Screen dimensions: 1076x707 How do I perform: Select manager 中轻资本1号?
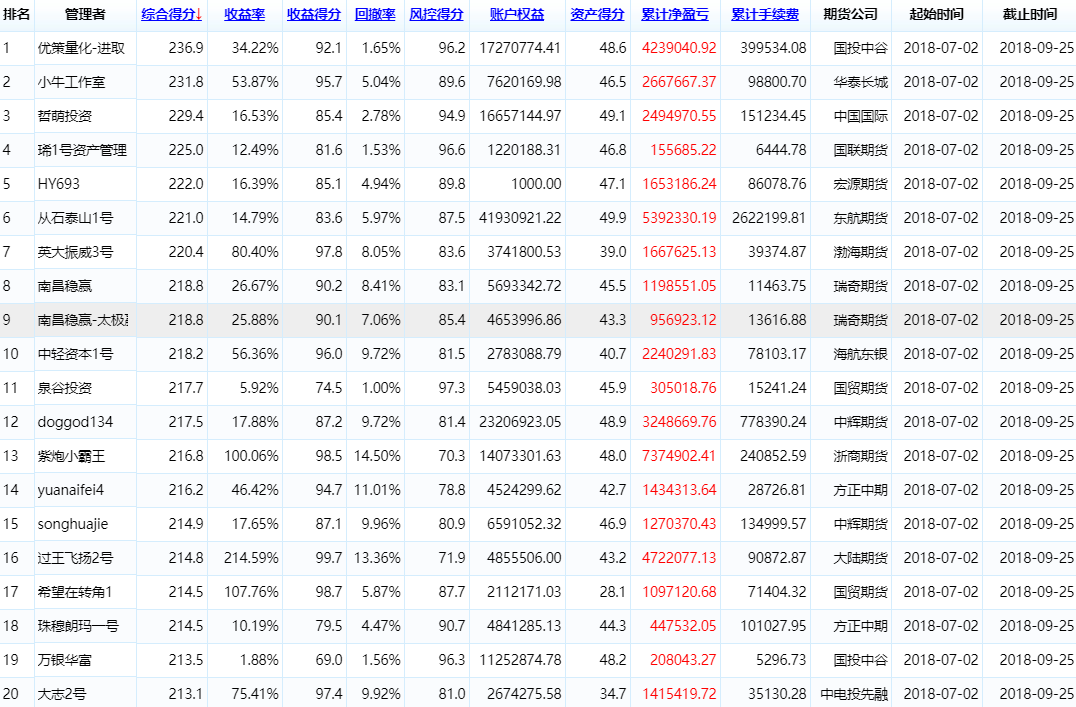click(75, 354)
